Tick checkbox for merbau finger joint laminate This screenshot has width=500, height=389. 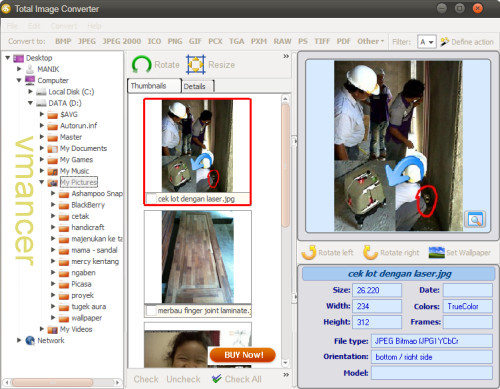(151, 311)
